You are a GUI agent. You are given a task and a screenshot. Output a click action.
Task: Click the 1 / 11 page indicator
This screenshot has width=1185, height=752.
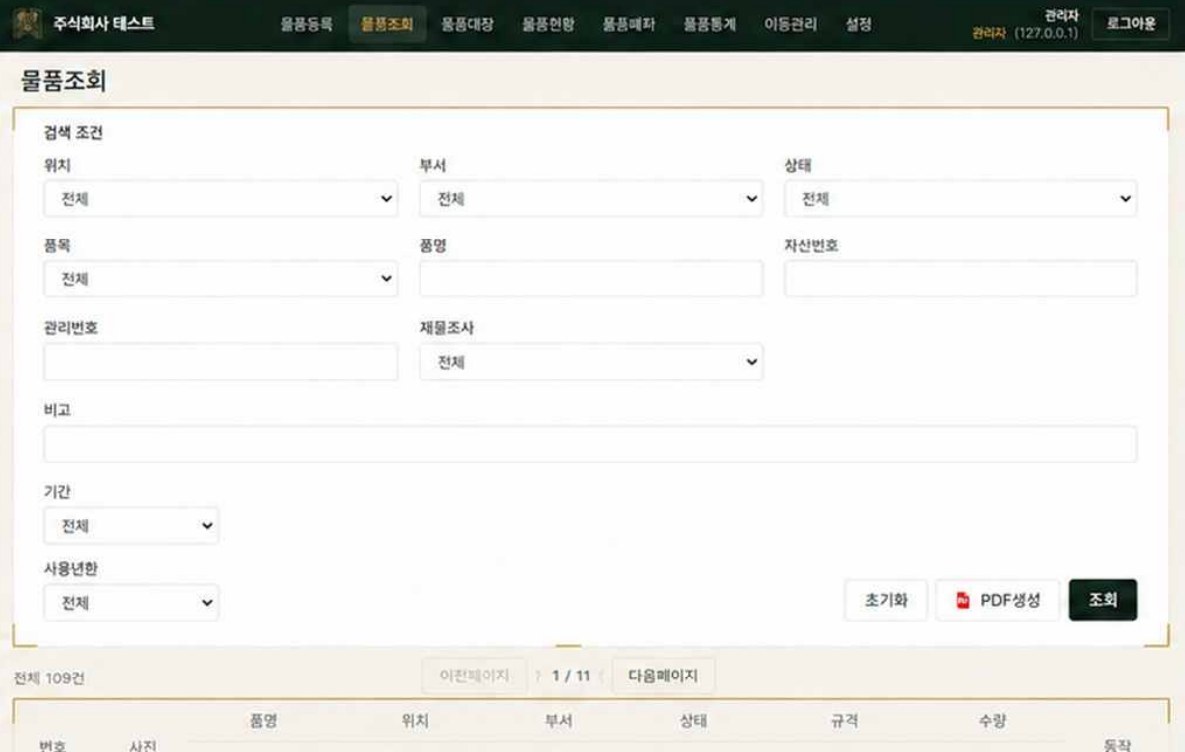point(571,676)
